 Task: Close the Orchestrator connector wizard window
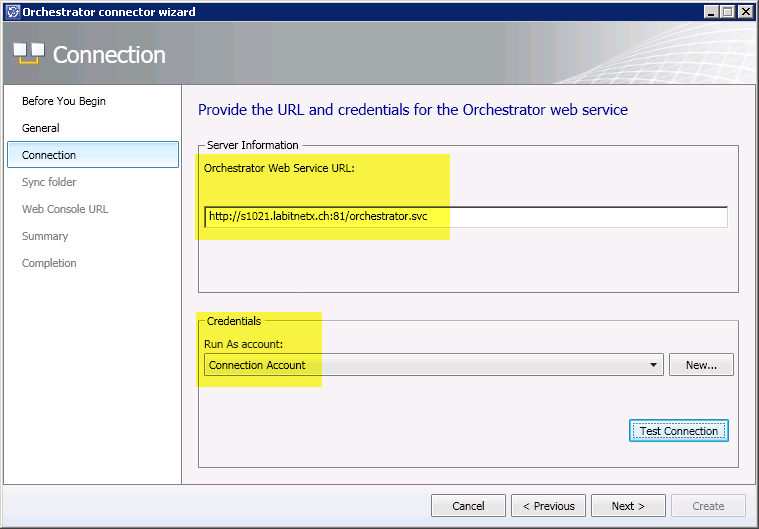pyautogui.click(x=746, y=12)
